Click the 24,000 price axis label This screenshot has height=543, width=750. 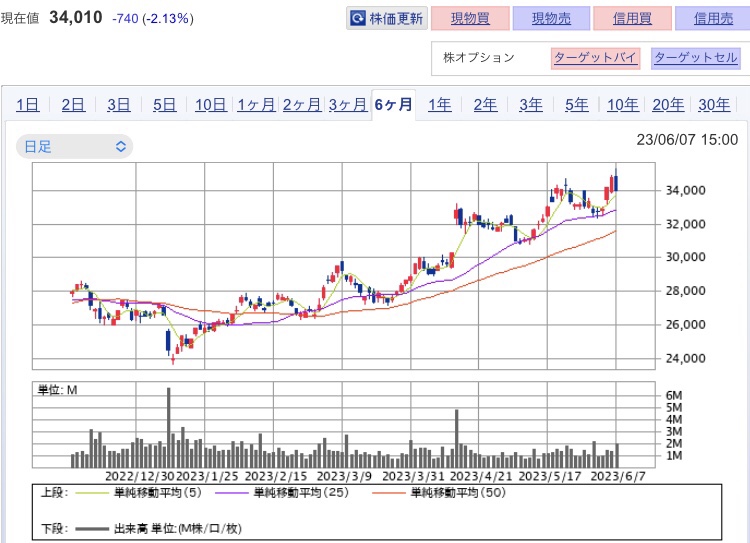(686, 358)
